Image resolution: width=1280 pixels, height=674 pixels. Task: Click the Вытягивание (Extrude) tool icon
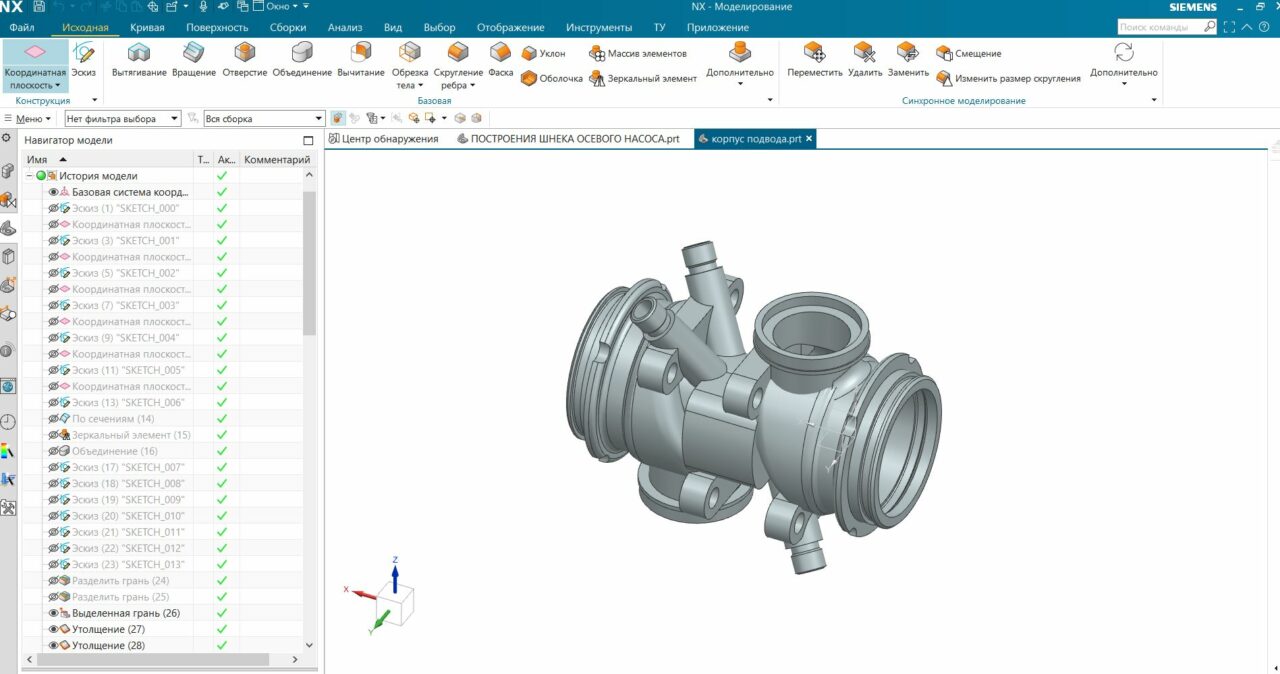(x=139, y=53)
